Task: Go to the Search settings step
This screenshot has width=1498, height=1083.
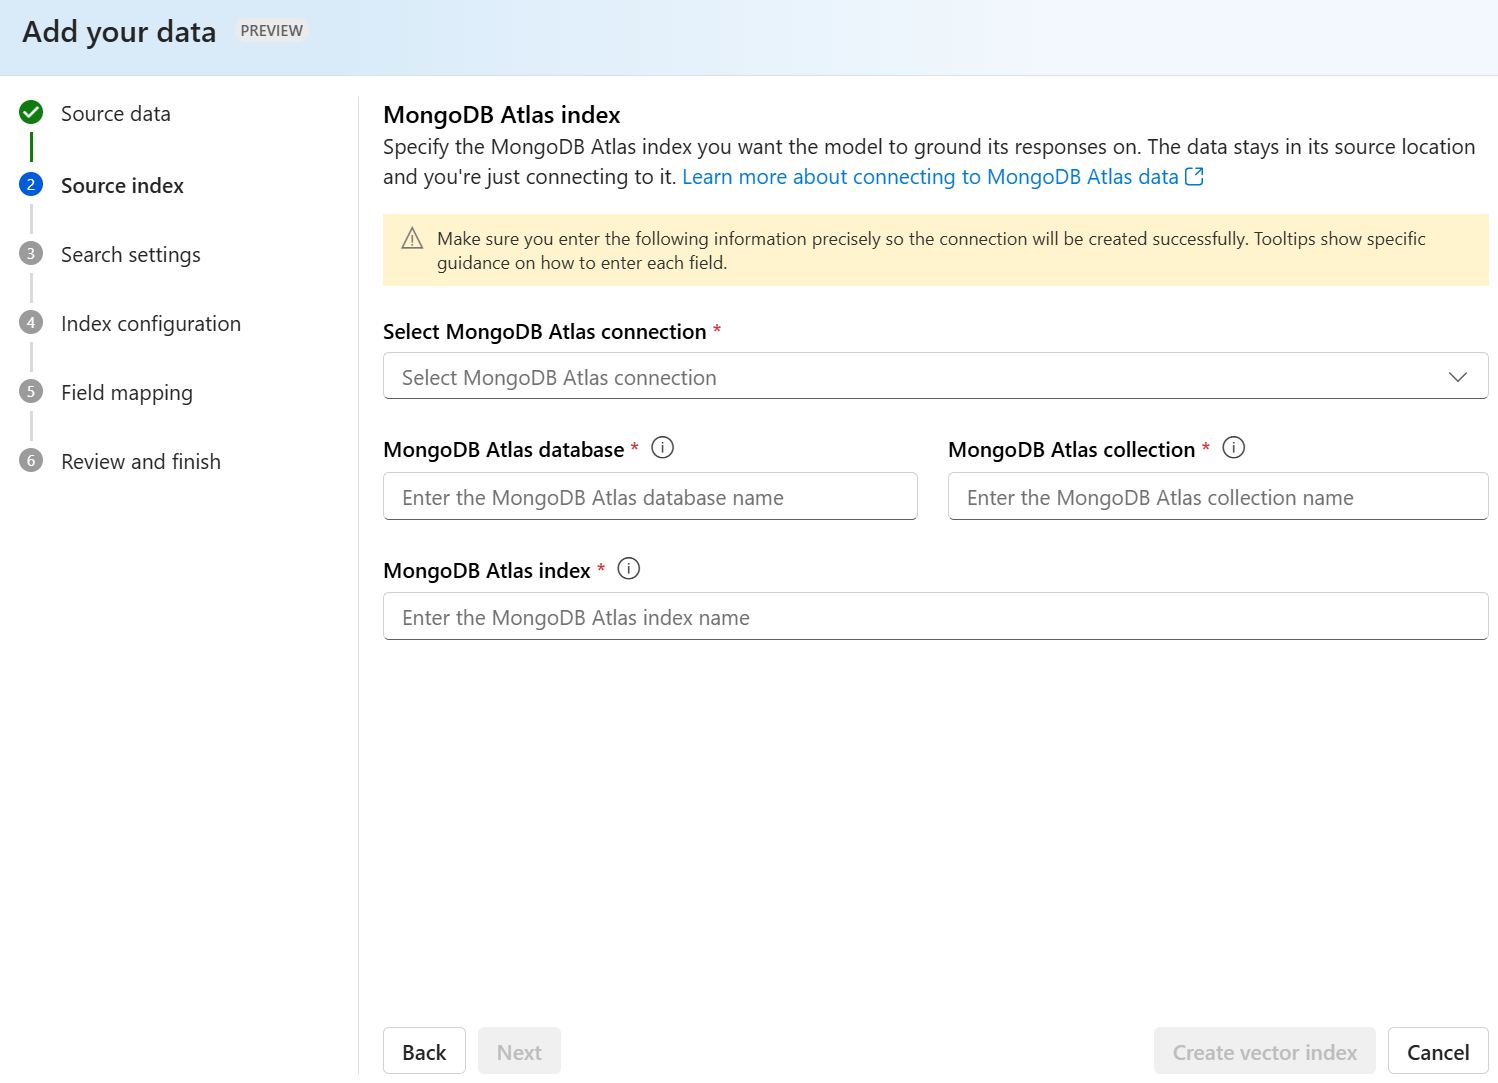Action: [131, 255]
